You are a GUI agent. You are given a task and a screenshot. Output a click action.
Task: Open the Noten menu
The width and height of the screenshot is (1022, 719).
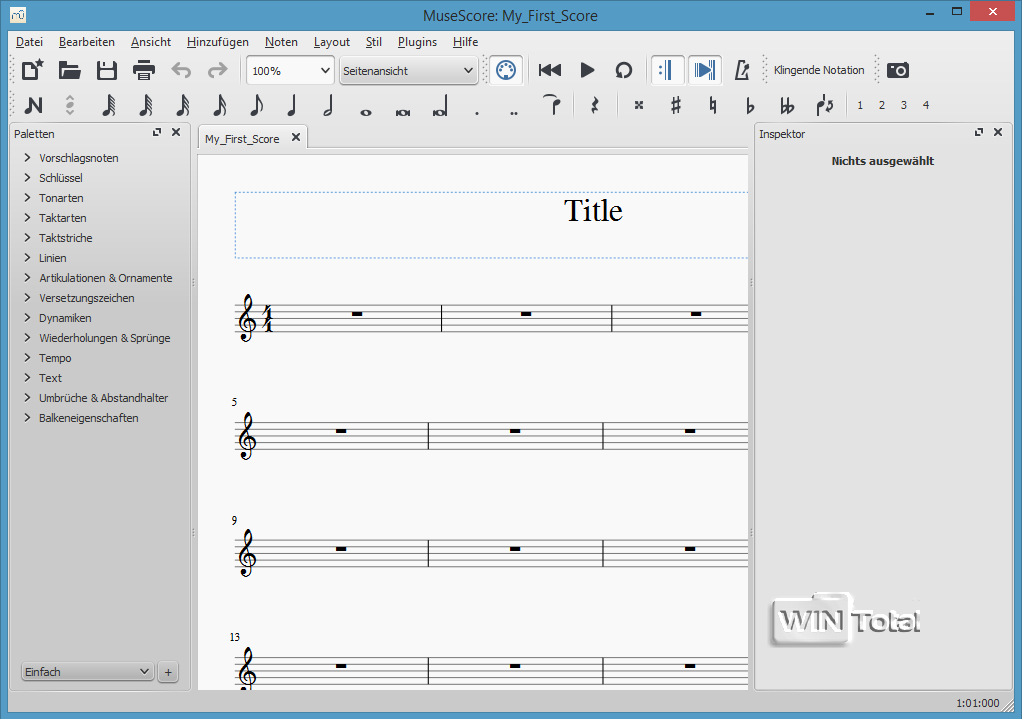point(281,42)
